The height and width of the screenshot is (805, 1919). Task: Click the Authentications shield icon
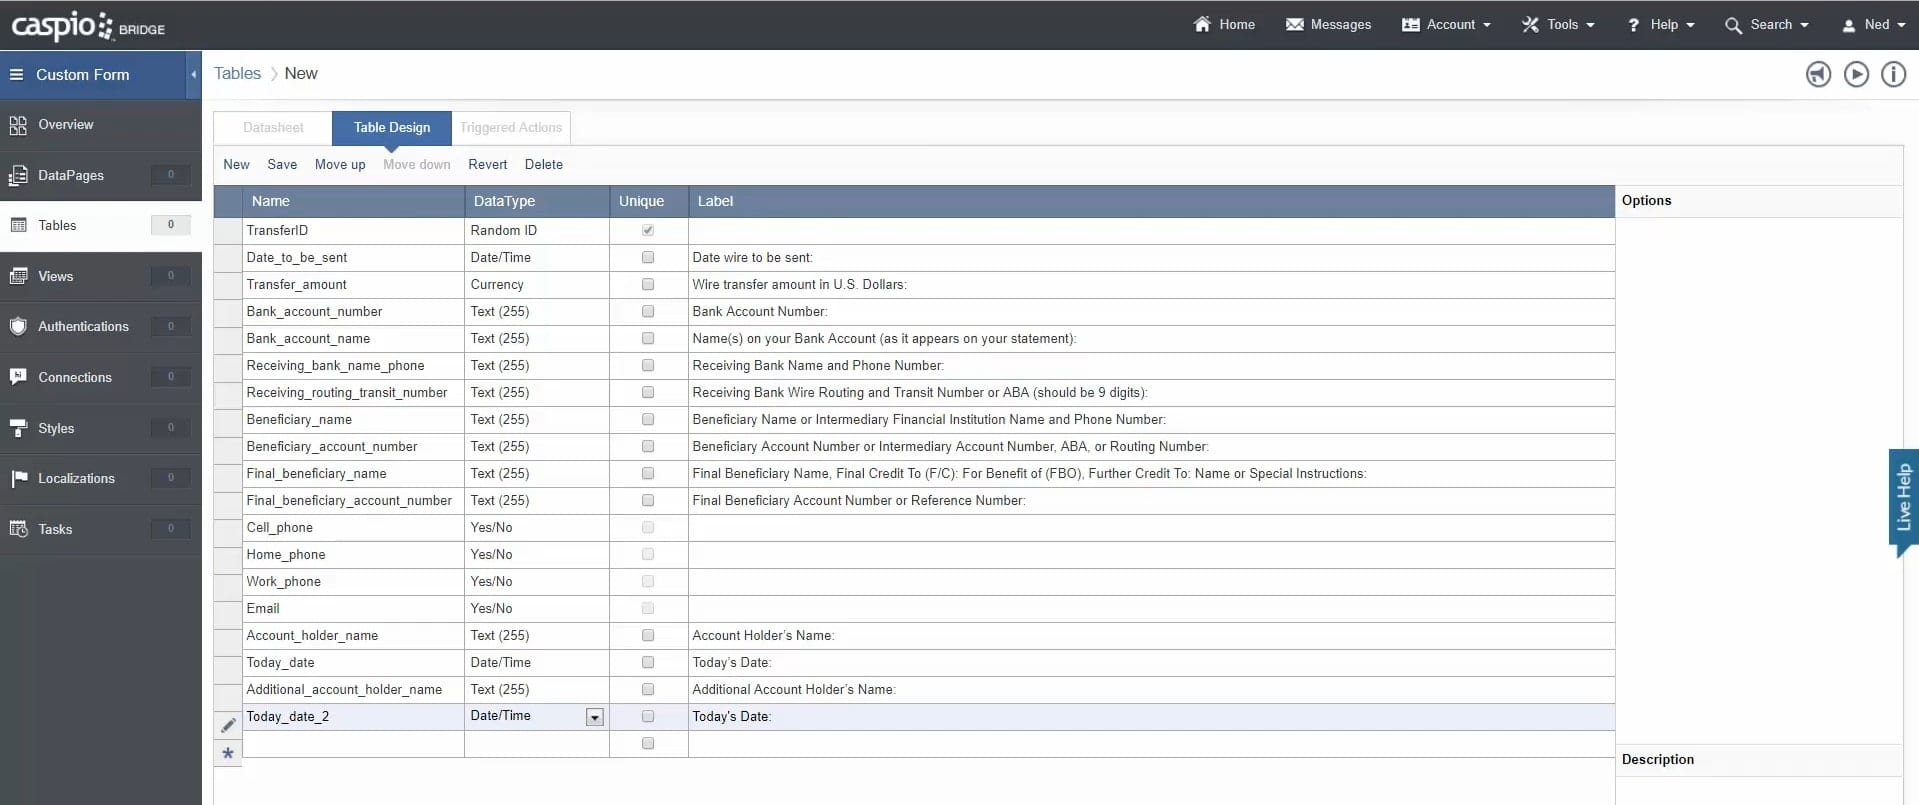coord(18,327)
